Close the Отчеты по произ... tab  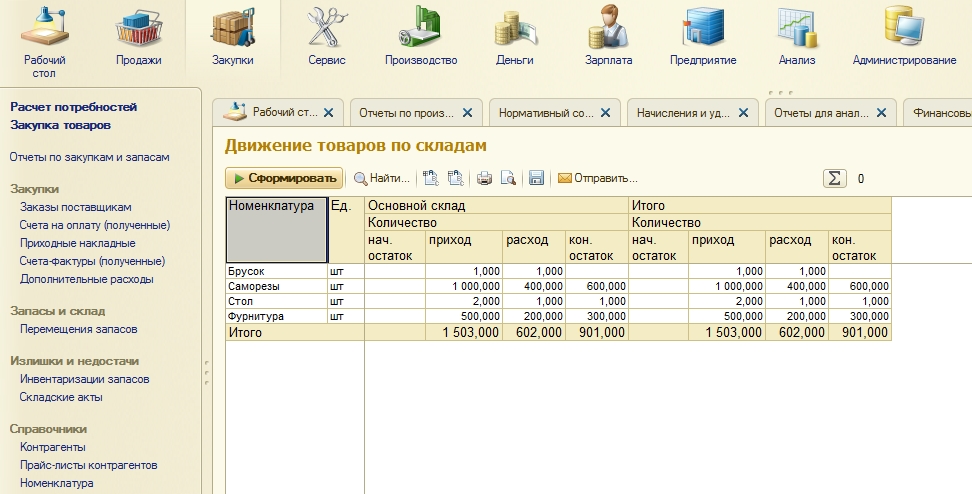(467, 113)
